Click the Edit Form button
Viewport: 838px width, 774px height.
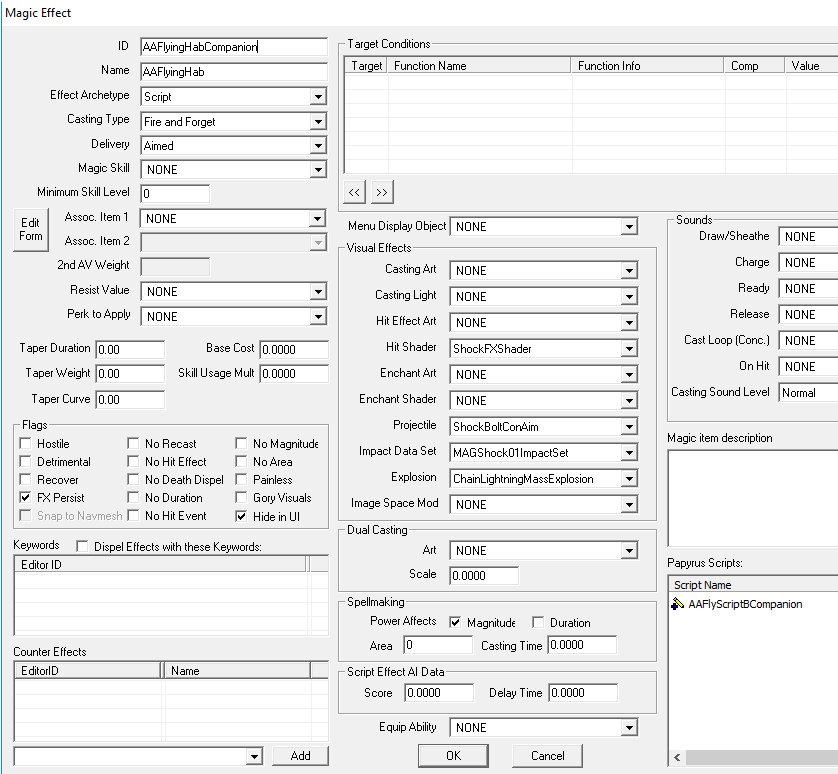click(31, 229)
